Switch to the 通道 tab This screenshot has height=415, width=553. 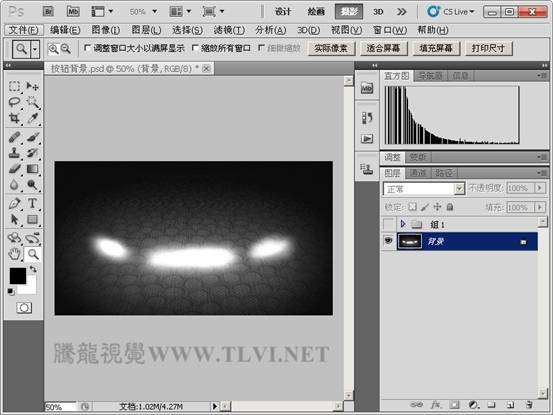pos(418,173)
